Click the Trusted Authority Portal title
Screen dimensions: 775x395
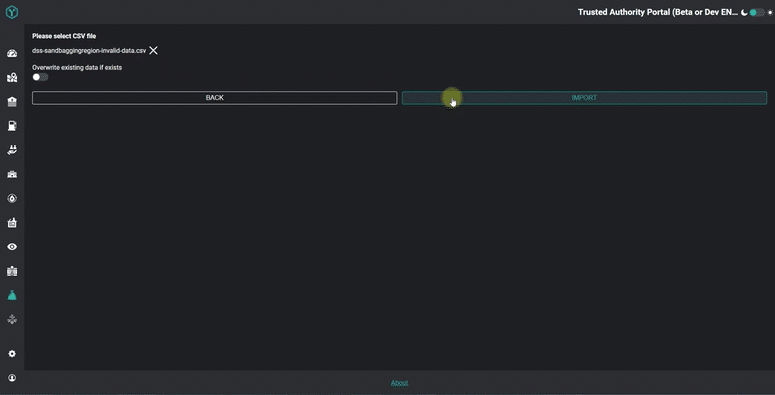(658, 12)
